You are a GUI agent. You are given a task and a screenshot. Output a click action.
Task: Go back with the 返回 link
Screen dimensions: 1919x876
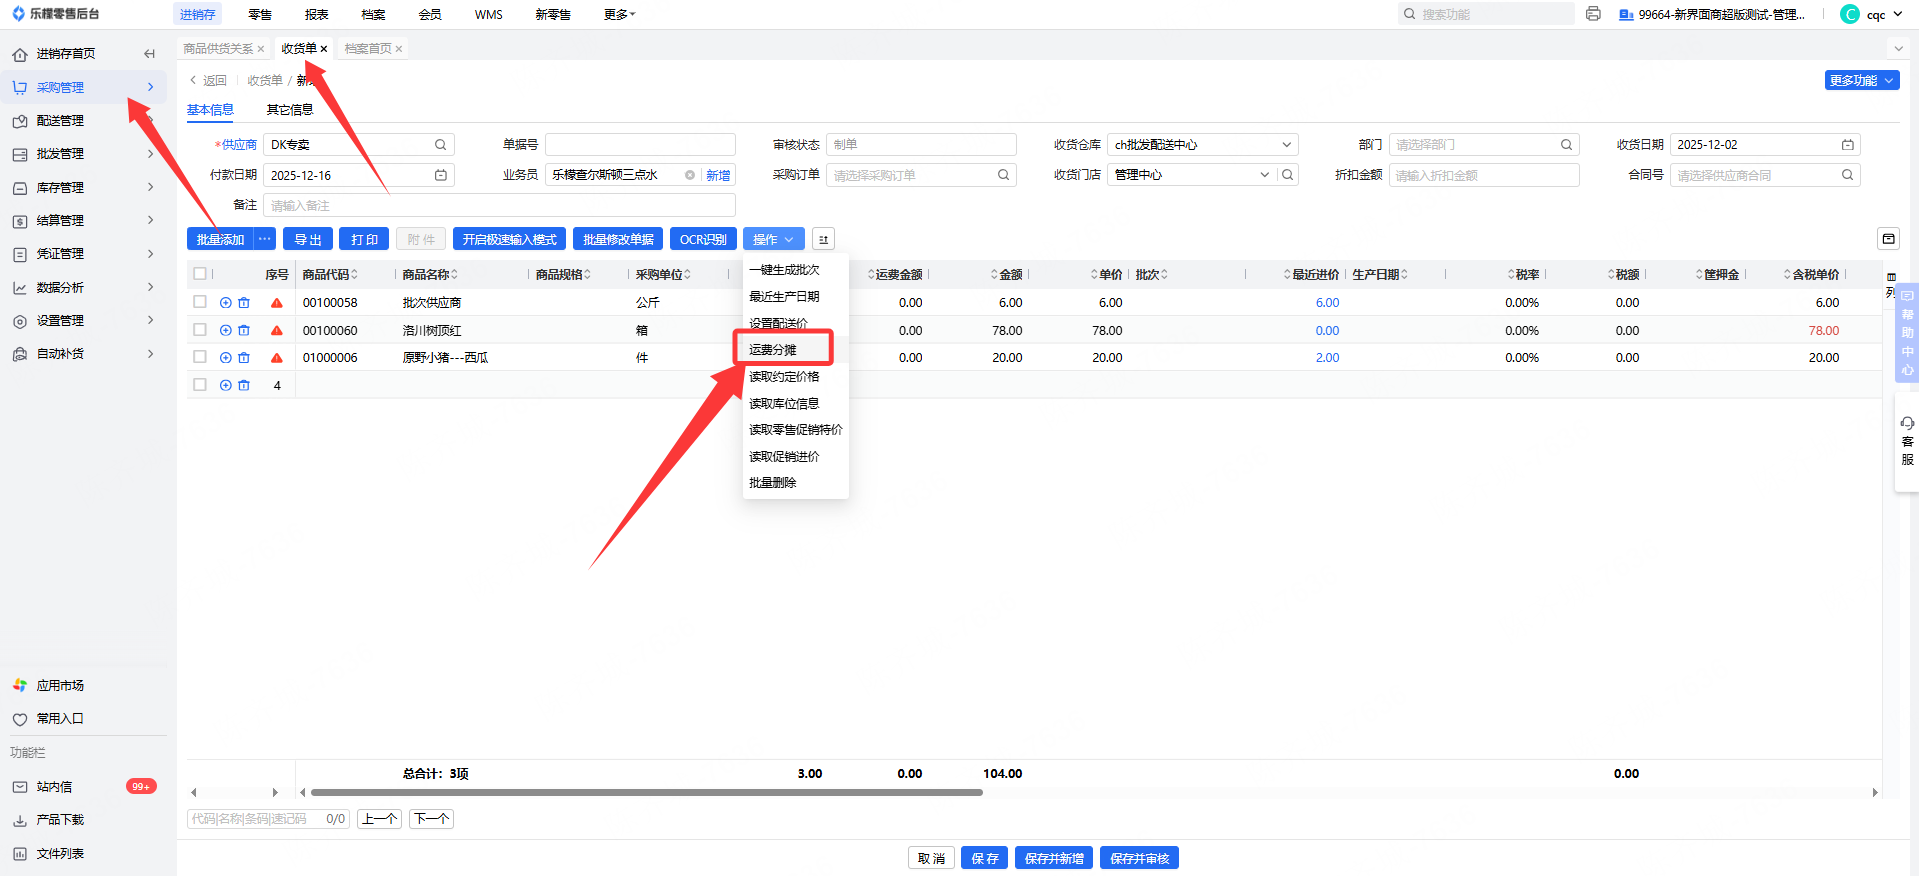click(x=208, y=81)
